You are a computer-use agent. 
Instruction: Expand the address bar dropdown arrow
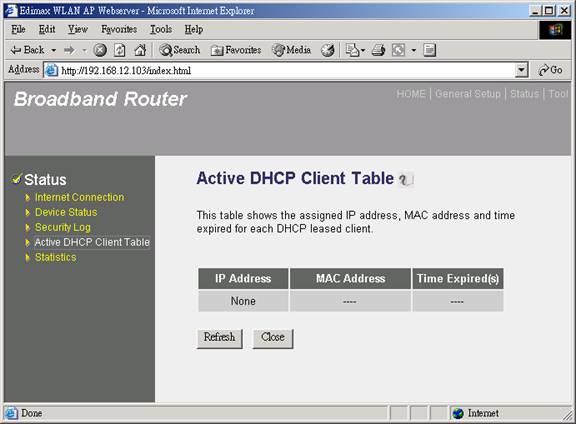pos(521,70)
